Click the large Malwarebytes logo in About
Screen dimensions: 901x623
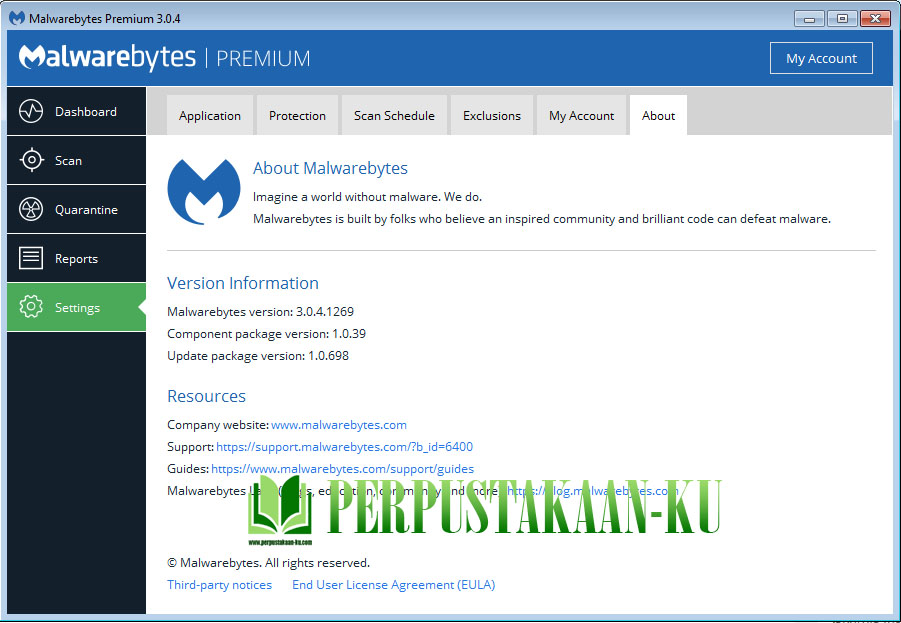coord(204,192)
